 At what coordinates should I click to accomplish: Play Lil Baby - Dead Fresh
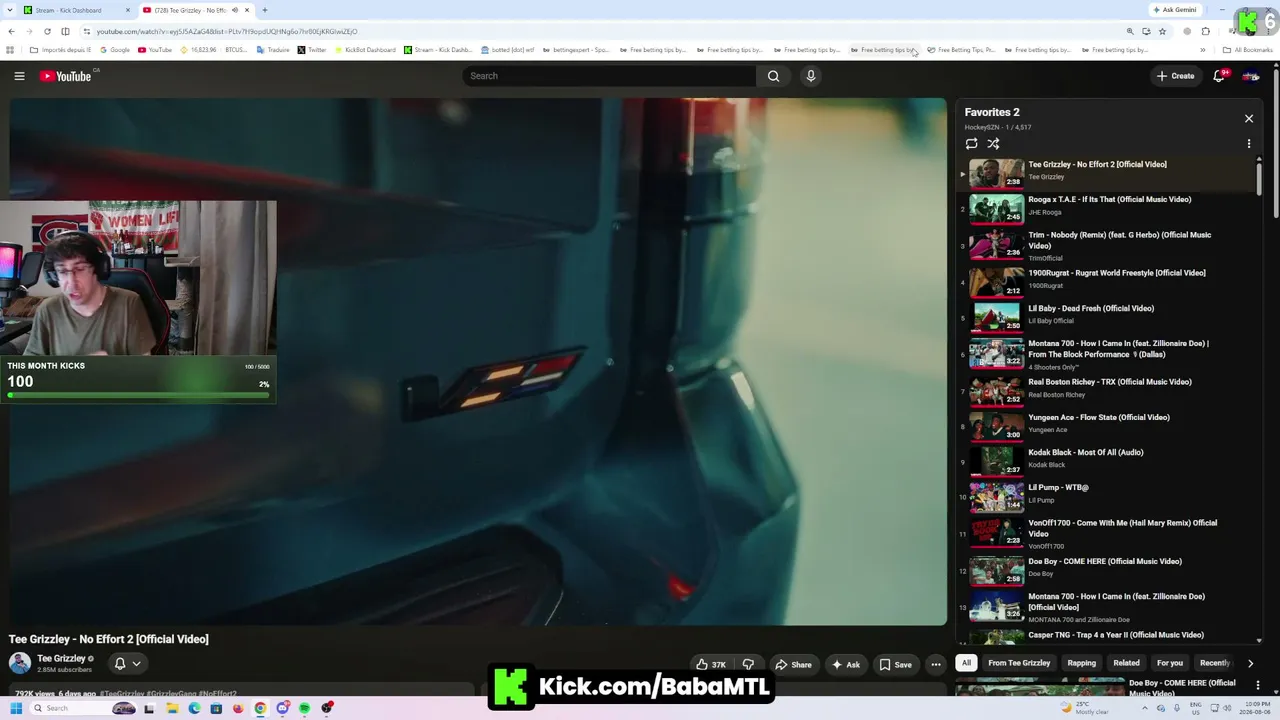[1105, 316]
